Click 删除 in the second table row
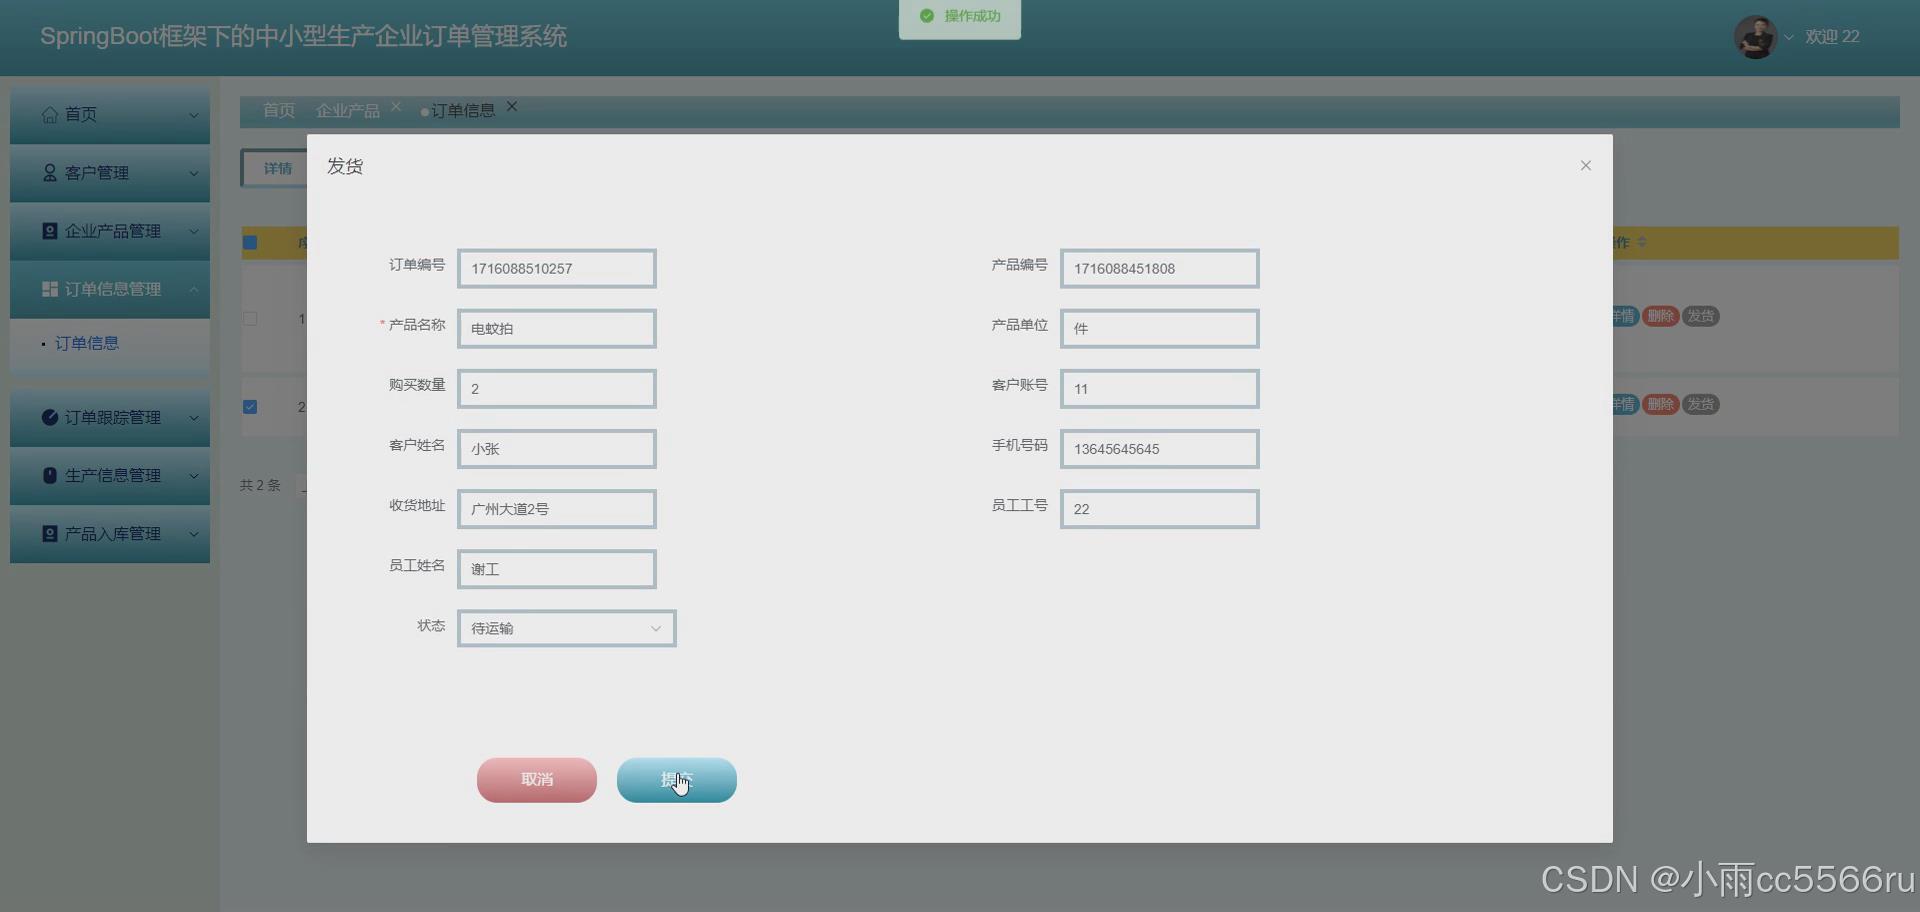This screenshot has height=912, width=1920. coord(1661,404)
